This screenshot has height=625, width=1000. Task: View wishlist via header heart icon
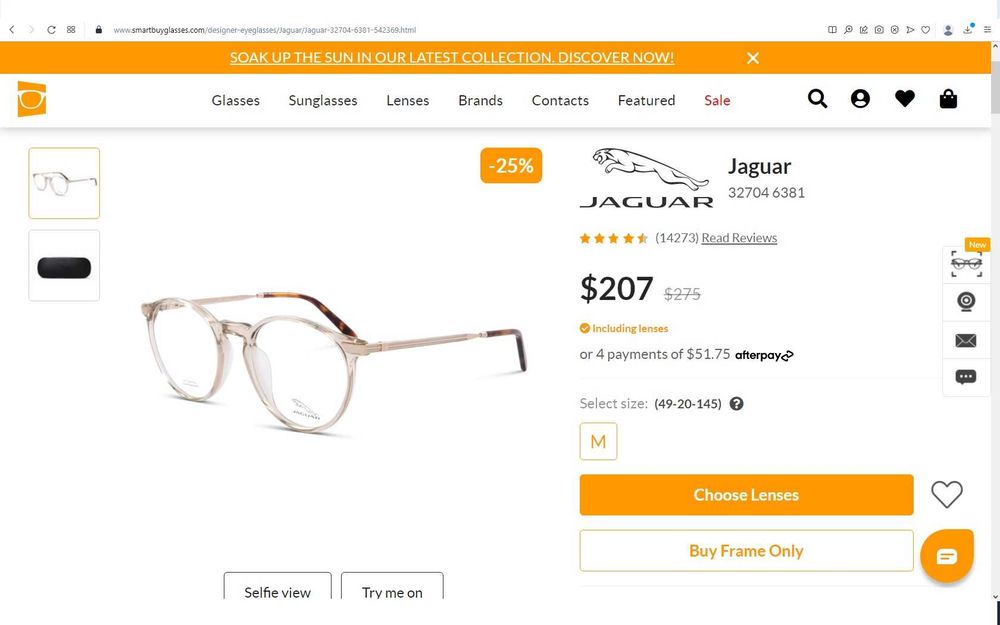(x=904, y=99)
